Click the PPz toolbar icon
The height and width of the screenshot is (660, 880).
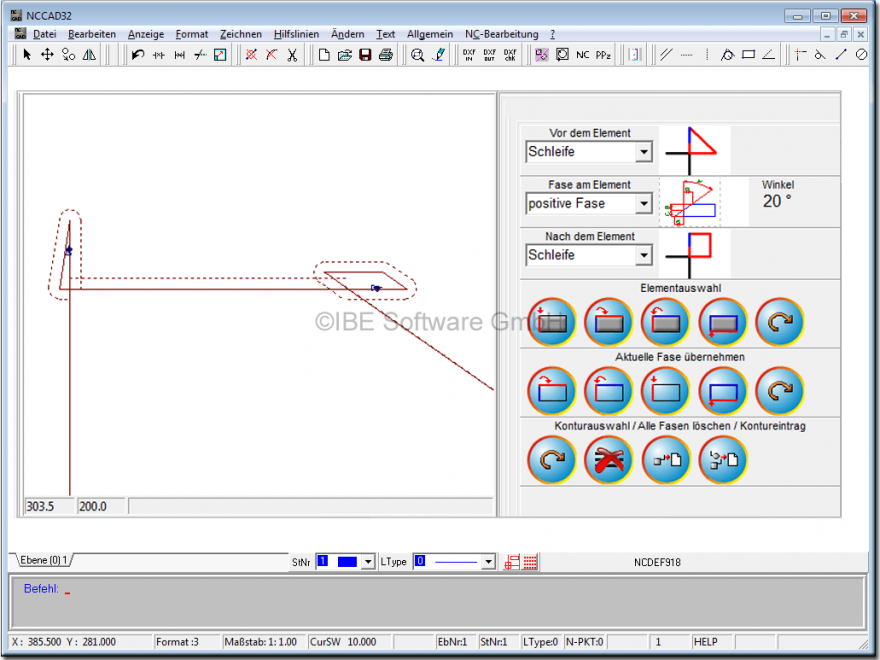[603, 55]
